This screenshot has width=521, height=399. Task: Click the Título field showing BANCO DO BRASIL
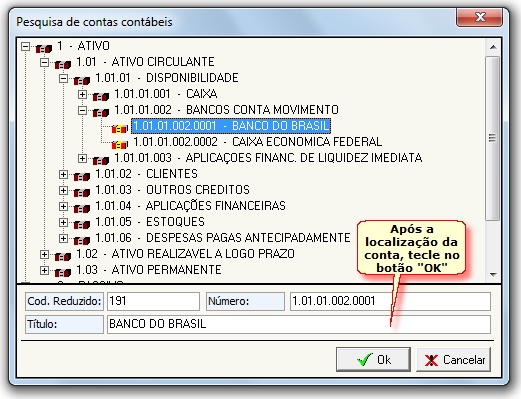[299, 324]
